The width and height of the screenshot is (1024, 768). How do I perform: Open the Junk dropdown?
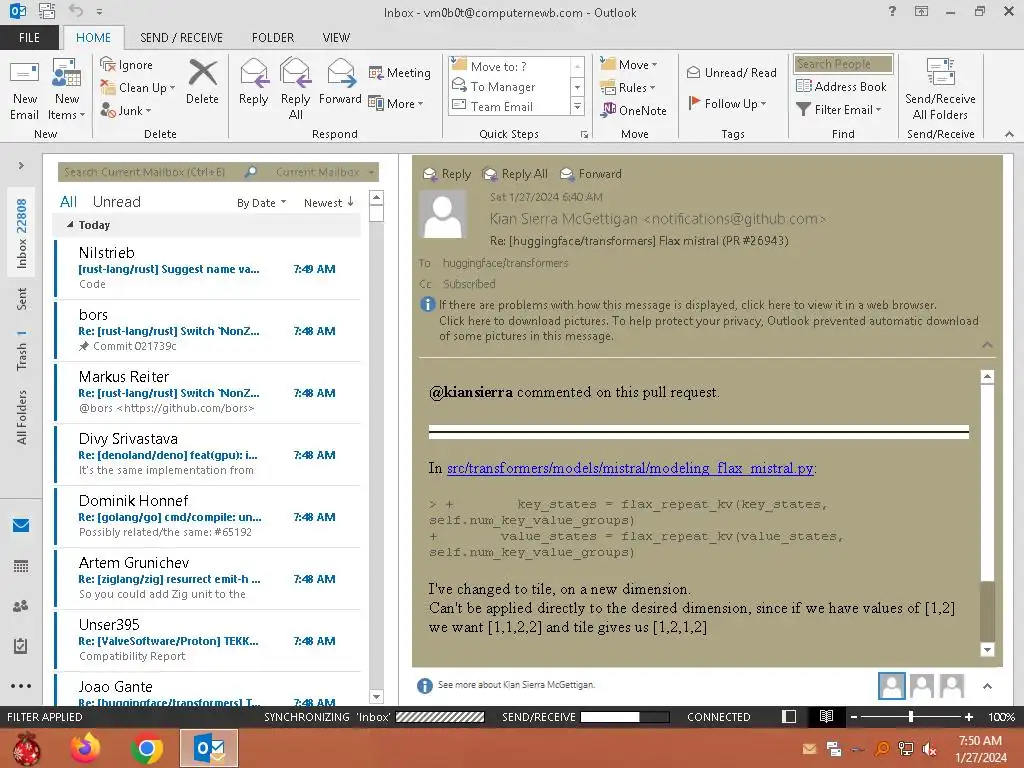126,110
